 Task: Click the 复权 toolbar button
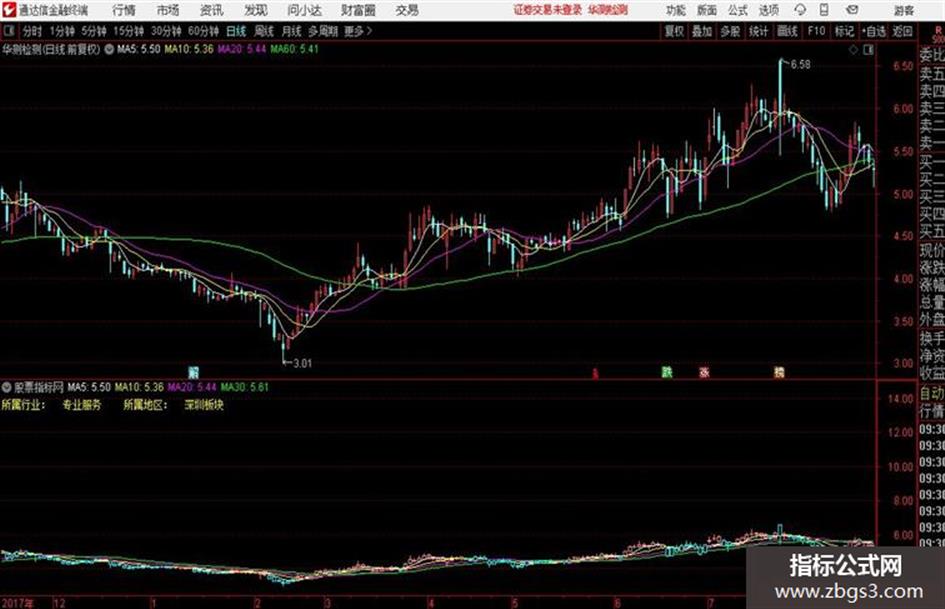(x=674, y=31)
